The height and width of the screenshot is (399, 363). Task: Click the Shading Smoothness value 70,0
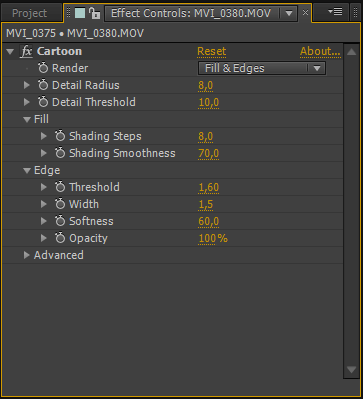(x=209, y=153)
